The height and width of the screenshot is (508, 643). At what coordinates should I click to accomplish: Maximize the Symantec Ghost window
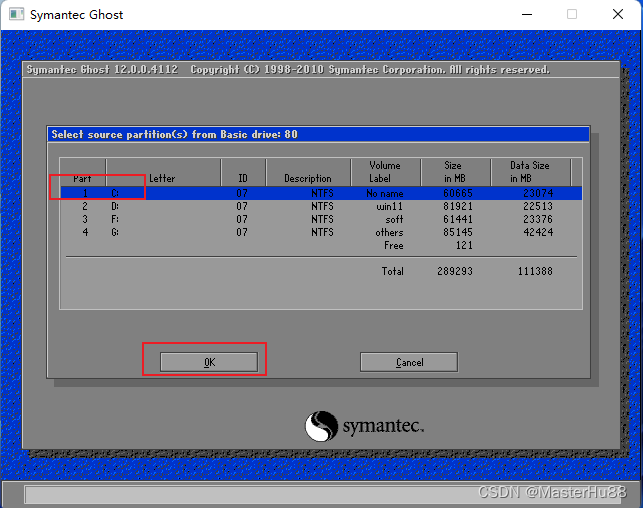572,14
